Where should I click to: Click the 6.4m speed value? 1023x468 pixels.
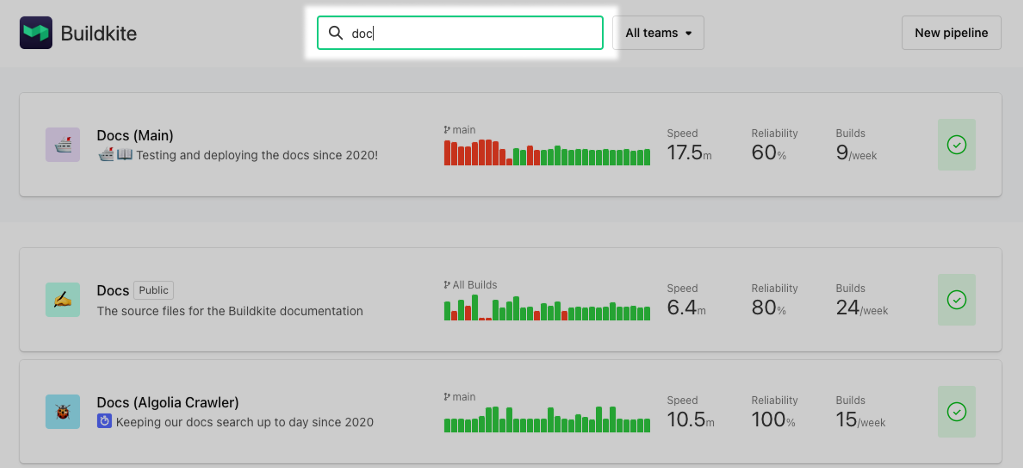[686, 307]
